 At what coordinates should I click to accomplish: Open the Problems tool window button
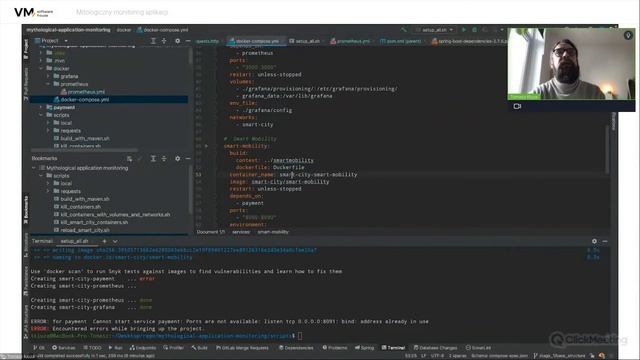[335, 348]
